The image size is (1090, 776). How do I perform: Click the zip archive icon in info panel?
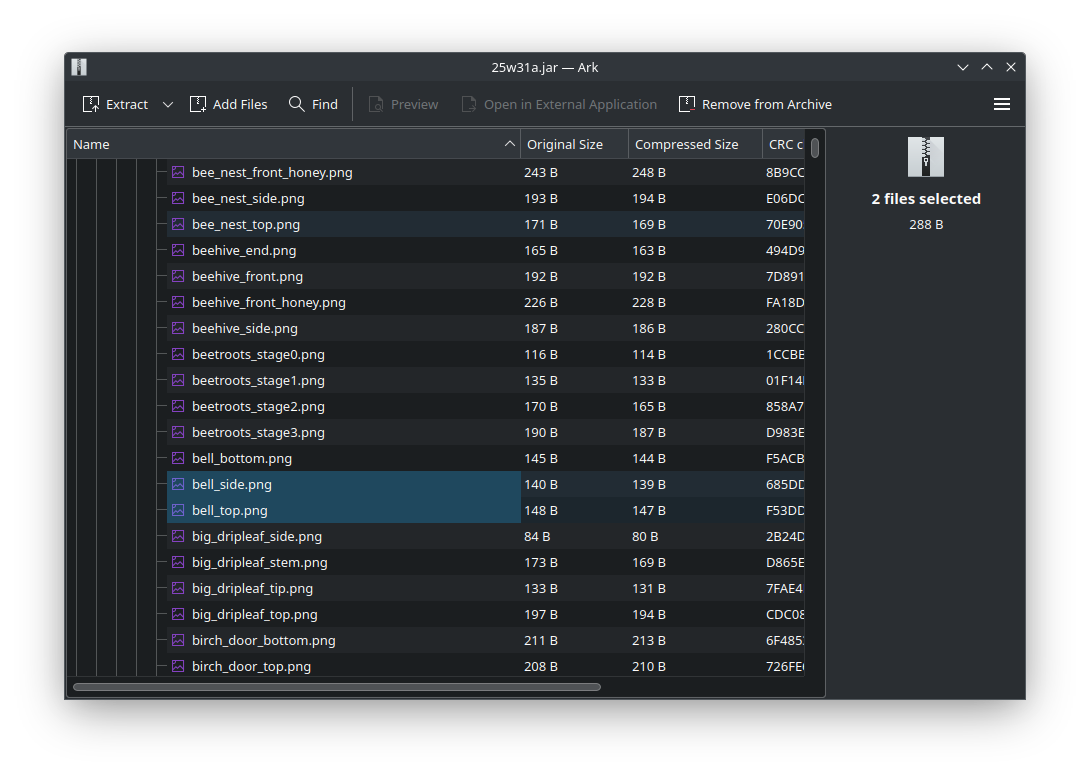925,157
